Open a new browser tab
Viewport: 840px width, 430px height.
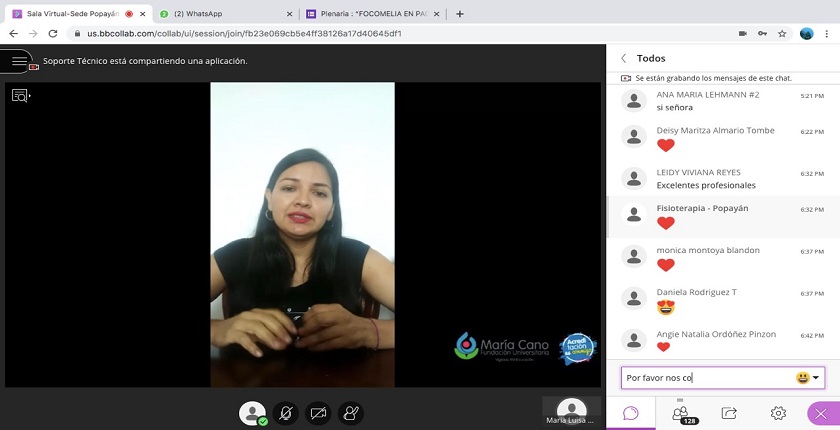coord(460,14)
